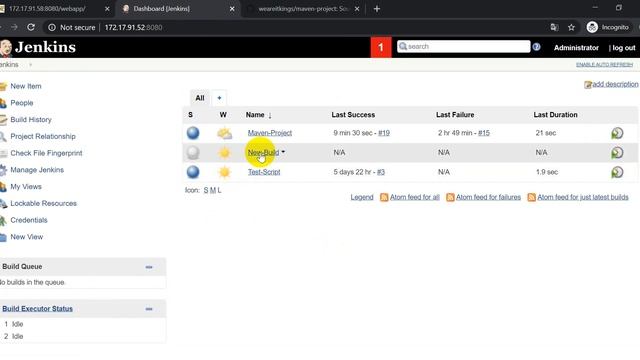The height and width of the screenshot is (360, 640).
Task: Open build #19 of Maven-Project
Action: pyautogui.click(x=384, y=133)
